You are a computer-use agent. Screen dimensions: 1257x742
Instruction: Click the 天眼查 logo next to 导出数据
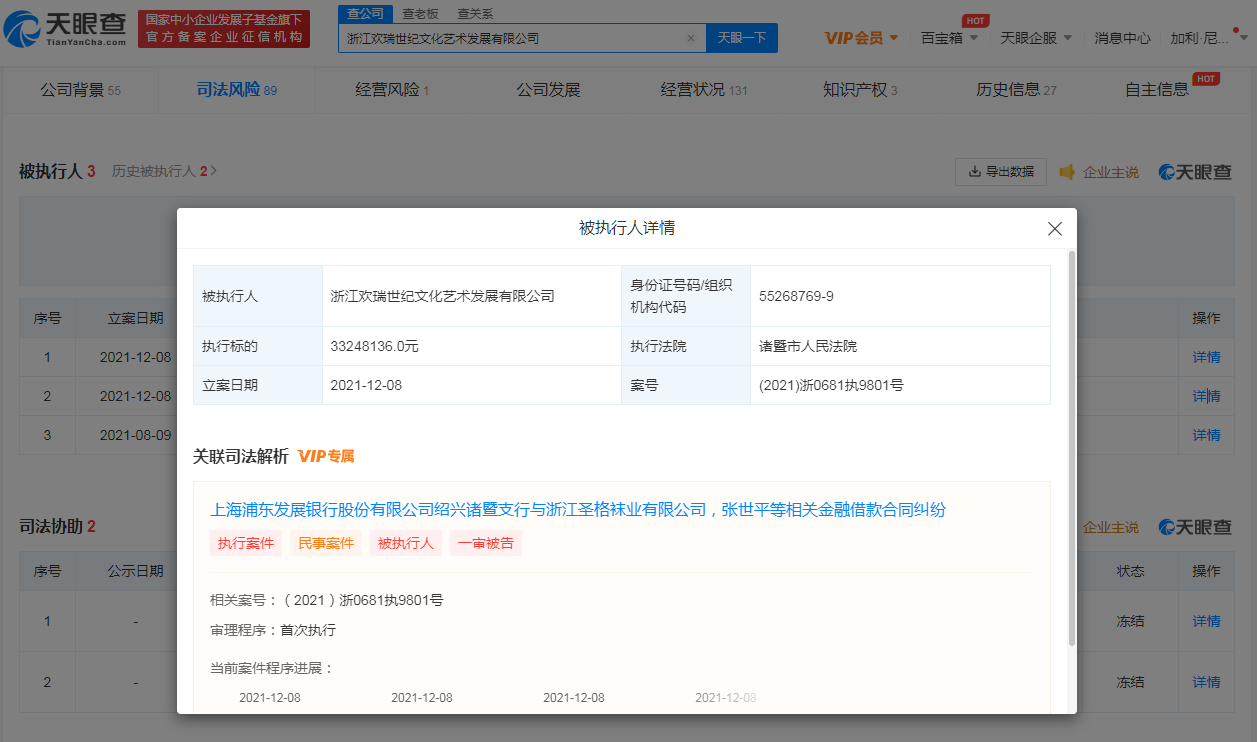1195,172
